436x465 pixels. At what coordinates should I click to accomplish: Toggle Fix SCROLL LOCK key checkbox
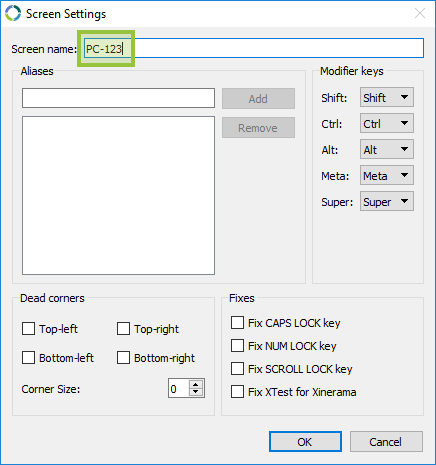pyautogui.click(x=237, y=369)
